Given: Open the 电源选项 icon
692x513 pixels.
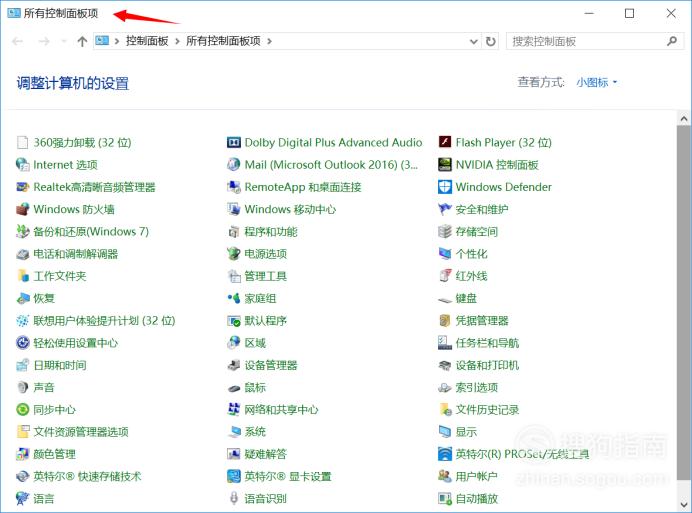Looking at the screenshot, I should (233, 254).
